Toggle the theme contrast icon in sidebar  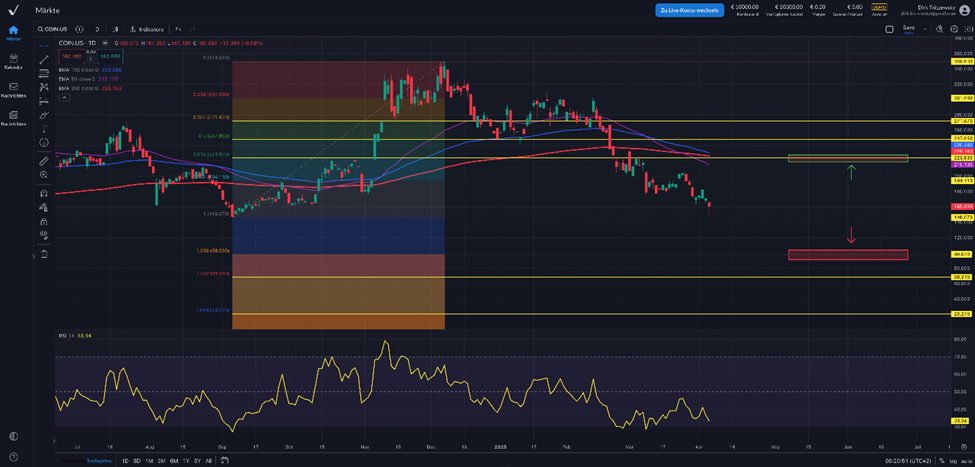click(13, 436)
